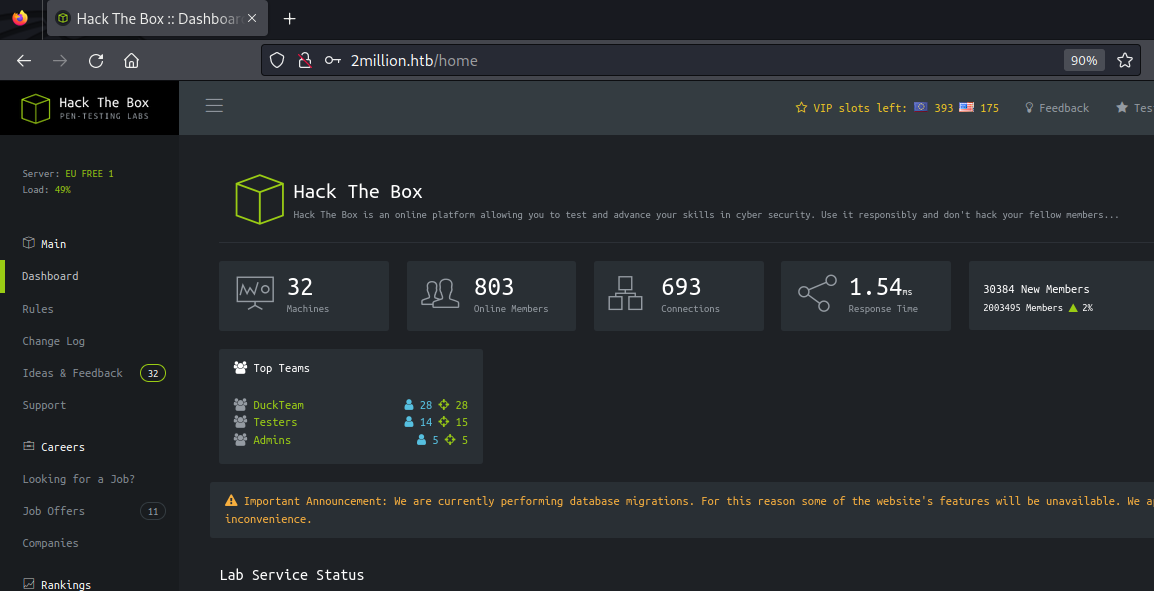
Task: Open the DuckTeam team link
Action: [x=278, y=405]
